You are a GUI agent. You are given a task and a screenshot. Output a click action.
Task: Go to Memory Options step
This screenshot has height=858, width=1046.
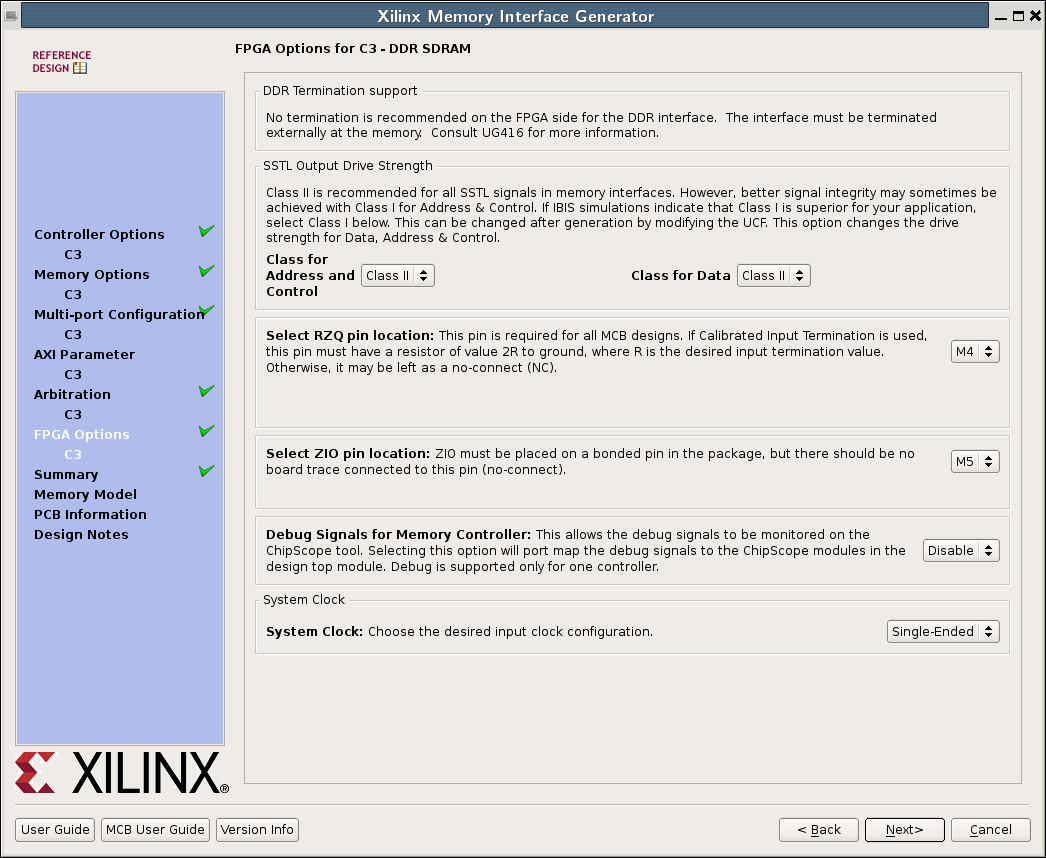tap(92, 275)
